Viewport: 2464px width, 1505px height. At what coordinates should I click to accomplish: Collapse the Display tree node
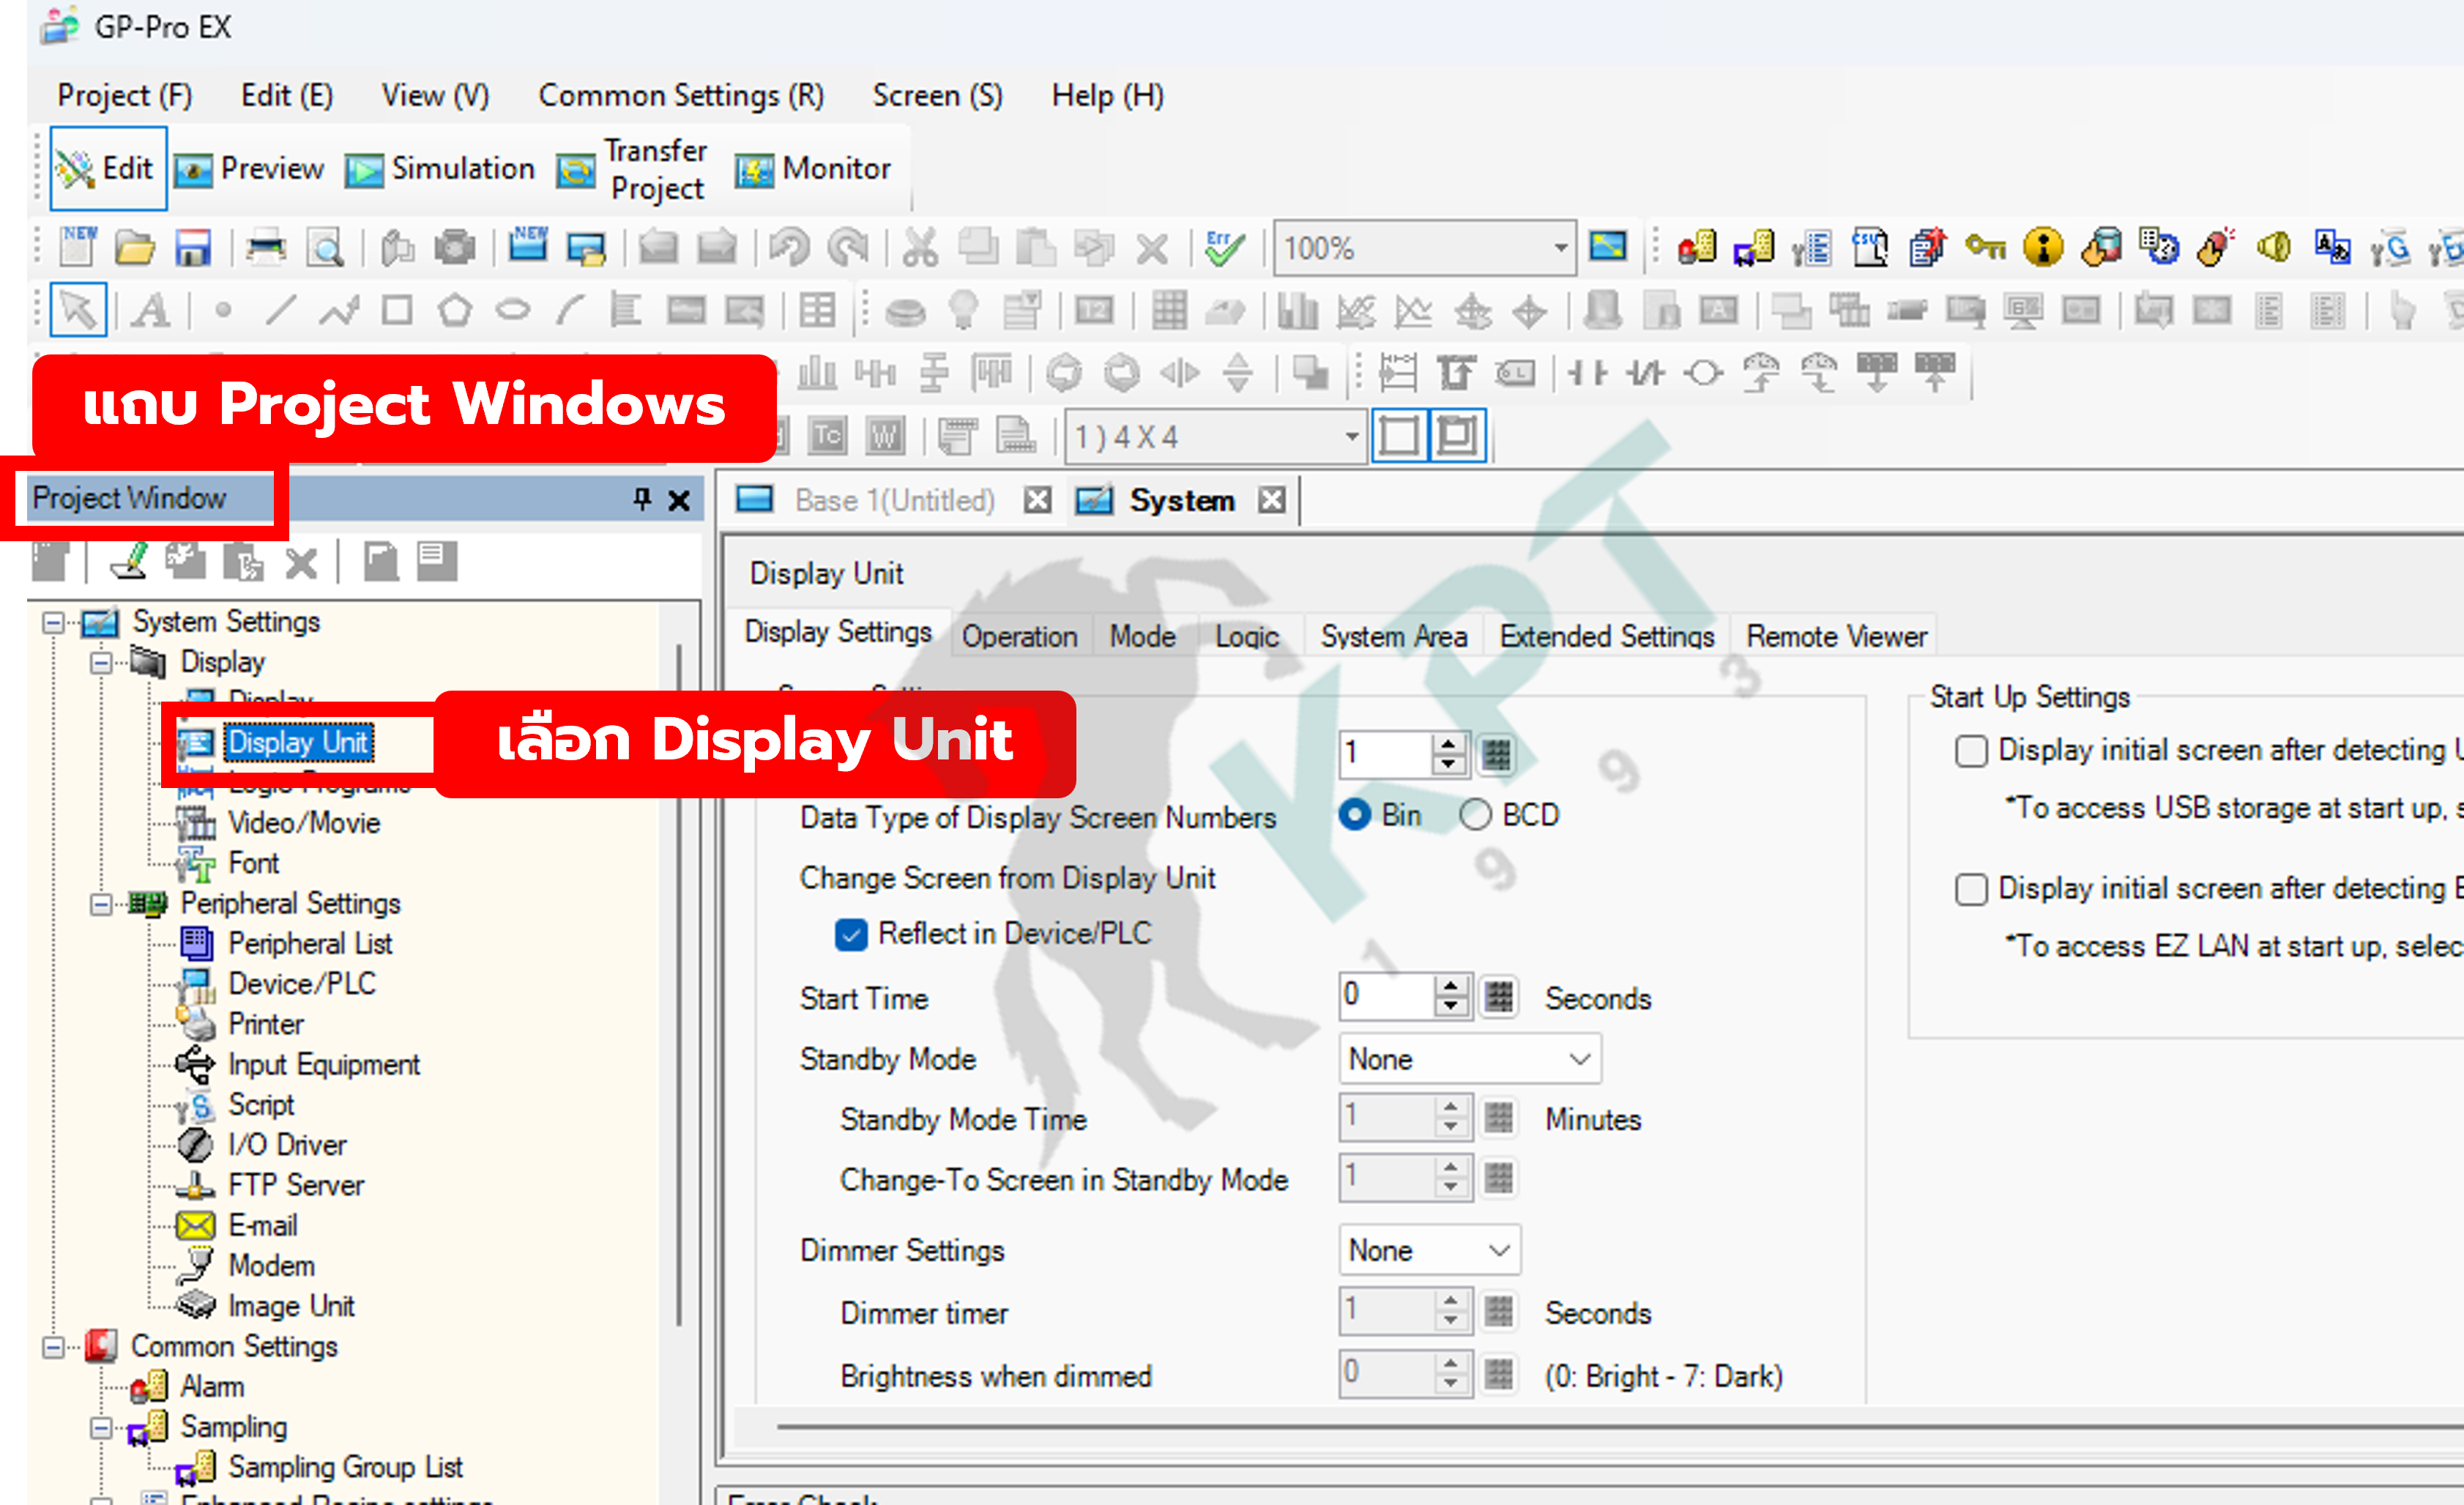pyautogui.click(x=101, y=663)
